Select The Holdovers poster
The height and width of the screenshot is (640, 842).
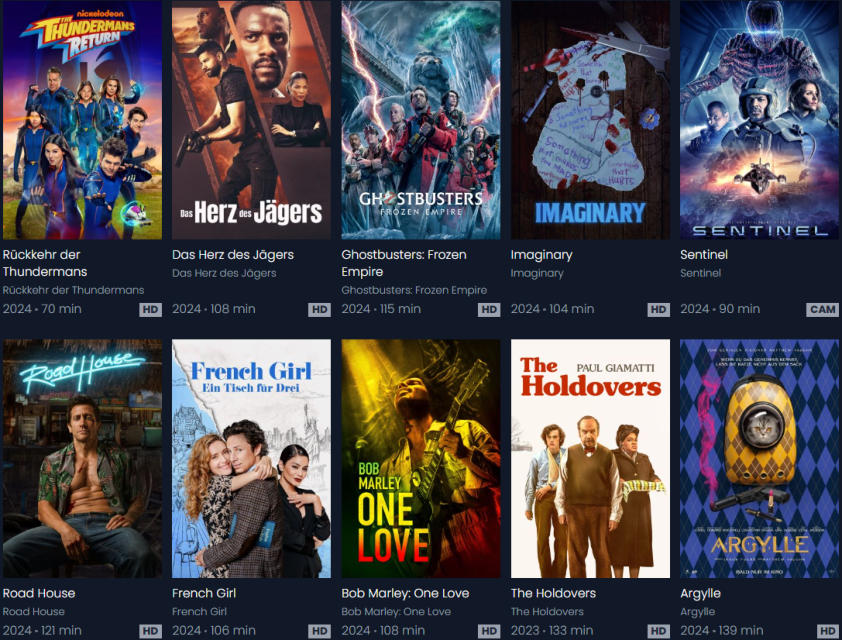point(590,459)
